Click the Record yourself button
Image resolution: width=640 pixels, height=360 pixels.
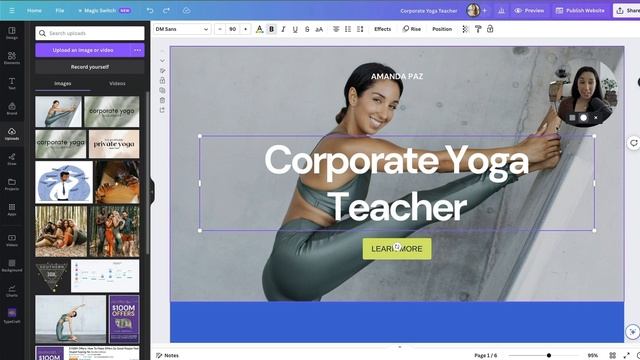[x=90, y=67]
